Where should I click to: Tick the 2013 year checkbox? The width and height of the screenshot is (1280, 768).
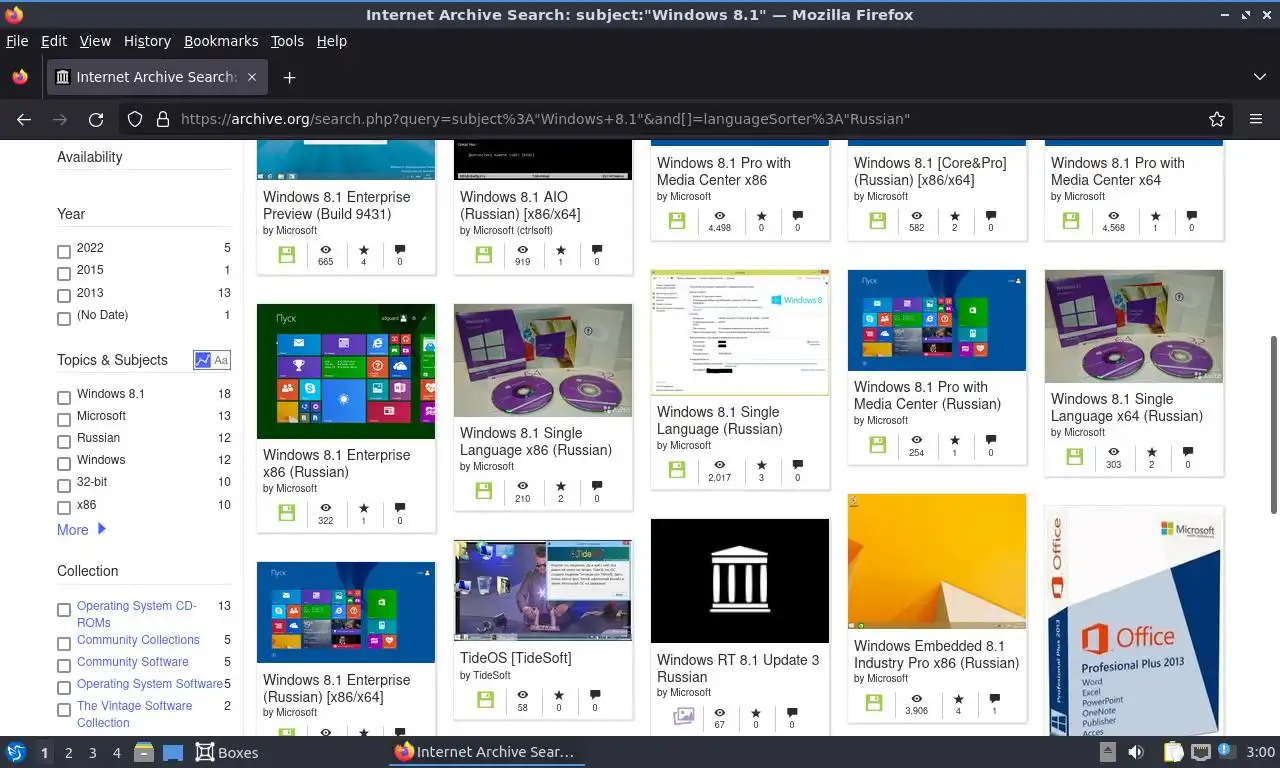tap(64, 296)
